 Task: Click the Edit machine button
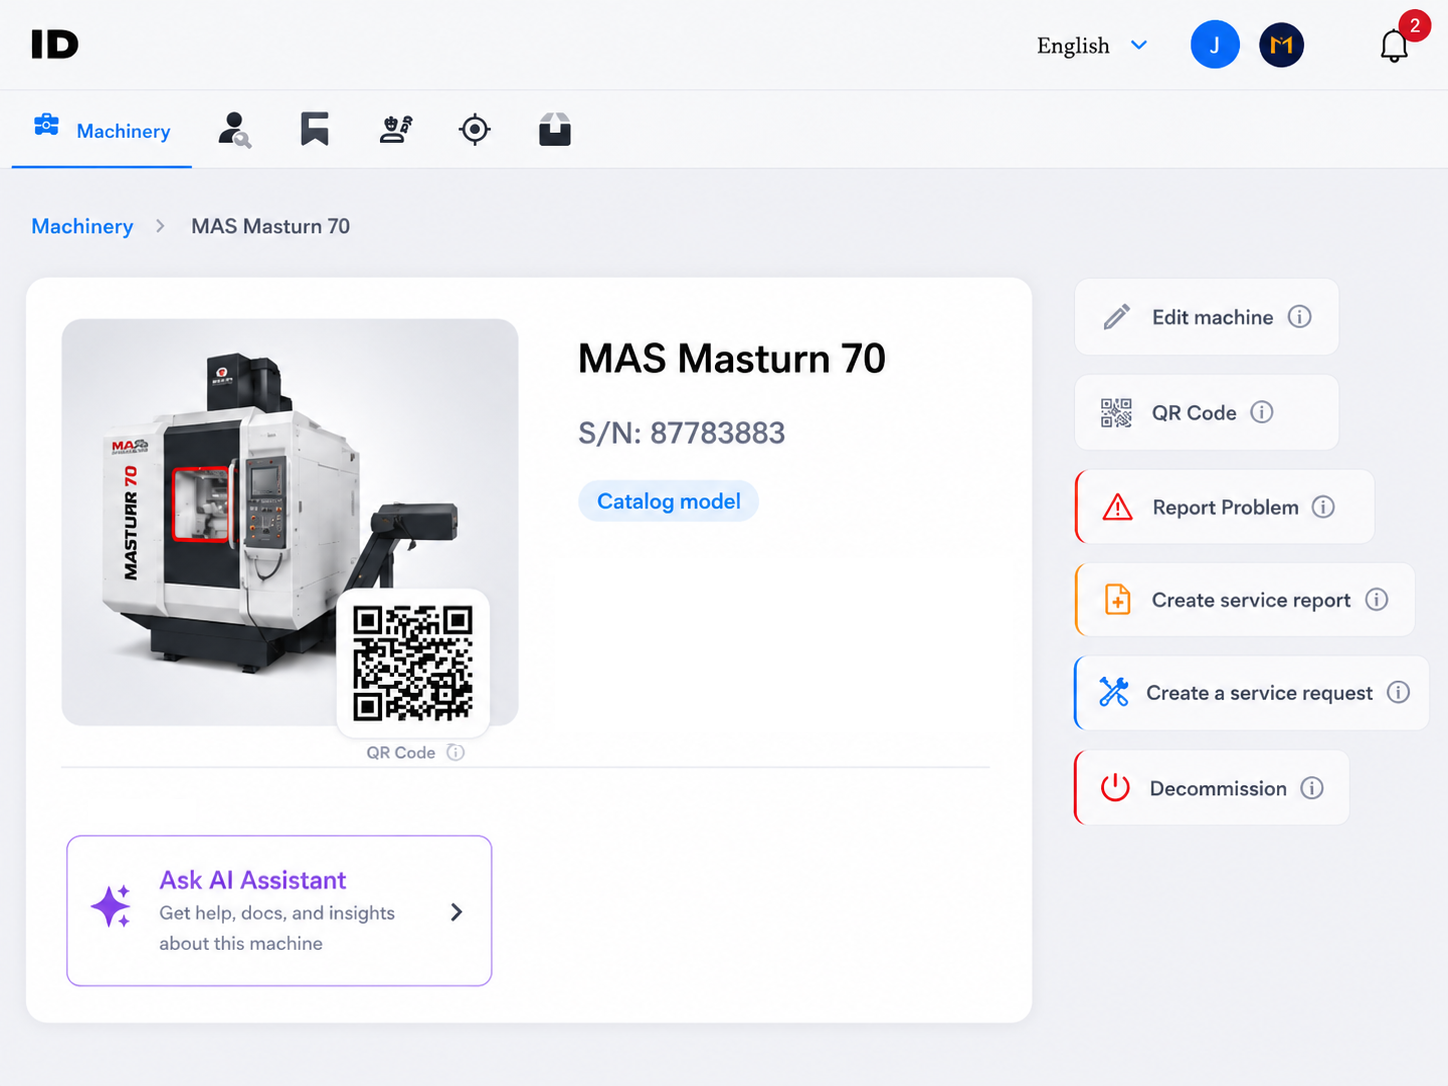pyautogui.click(x=1206, y=317)
